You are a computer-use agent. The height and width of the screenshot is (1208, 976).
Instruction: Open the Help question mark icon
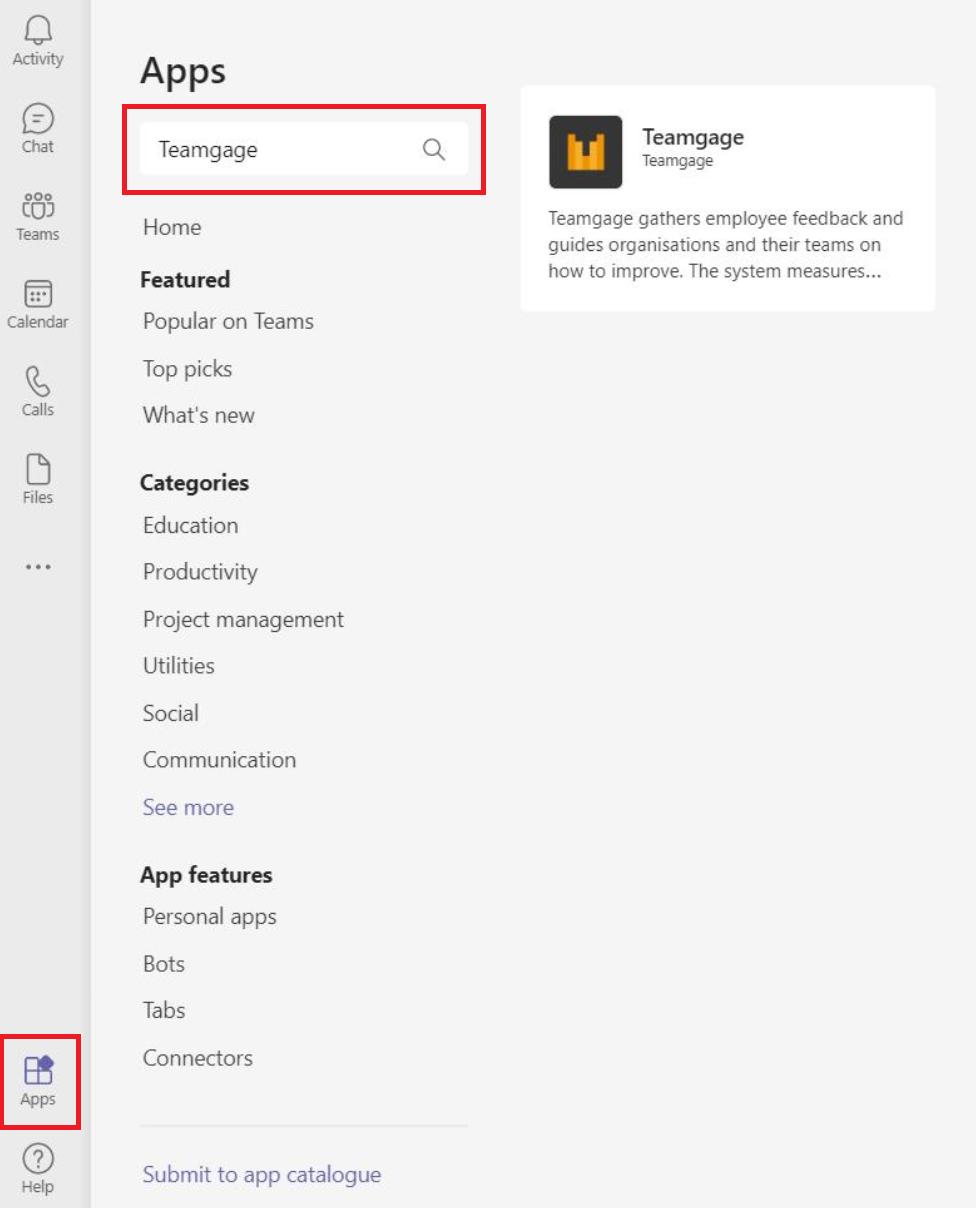(x=38, y=1159)
